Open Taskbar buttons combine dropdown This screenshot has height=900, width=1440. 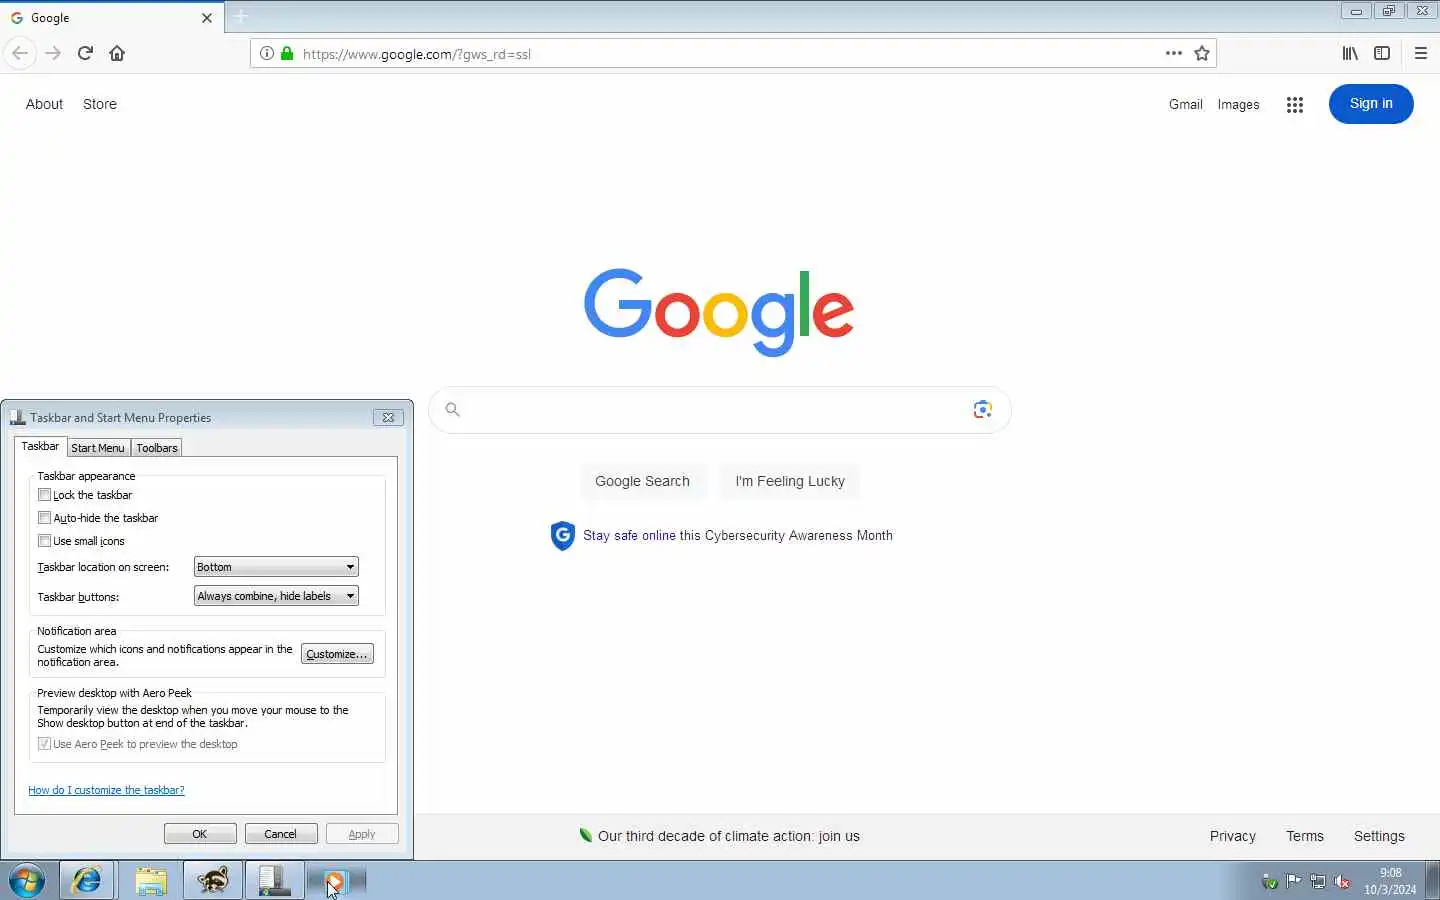tap(276, 595)
